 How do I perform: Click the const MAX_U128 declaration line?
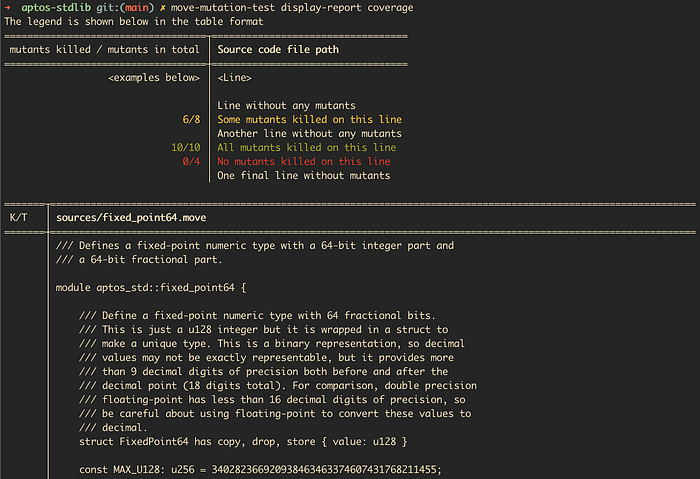coord(260,469)
